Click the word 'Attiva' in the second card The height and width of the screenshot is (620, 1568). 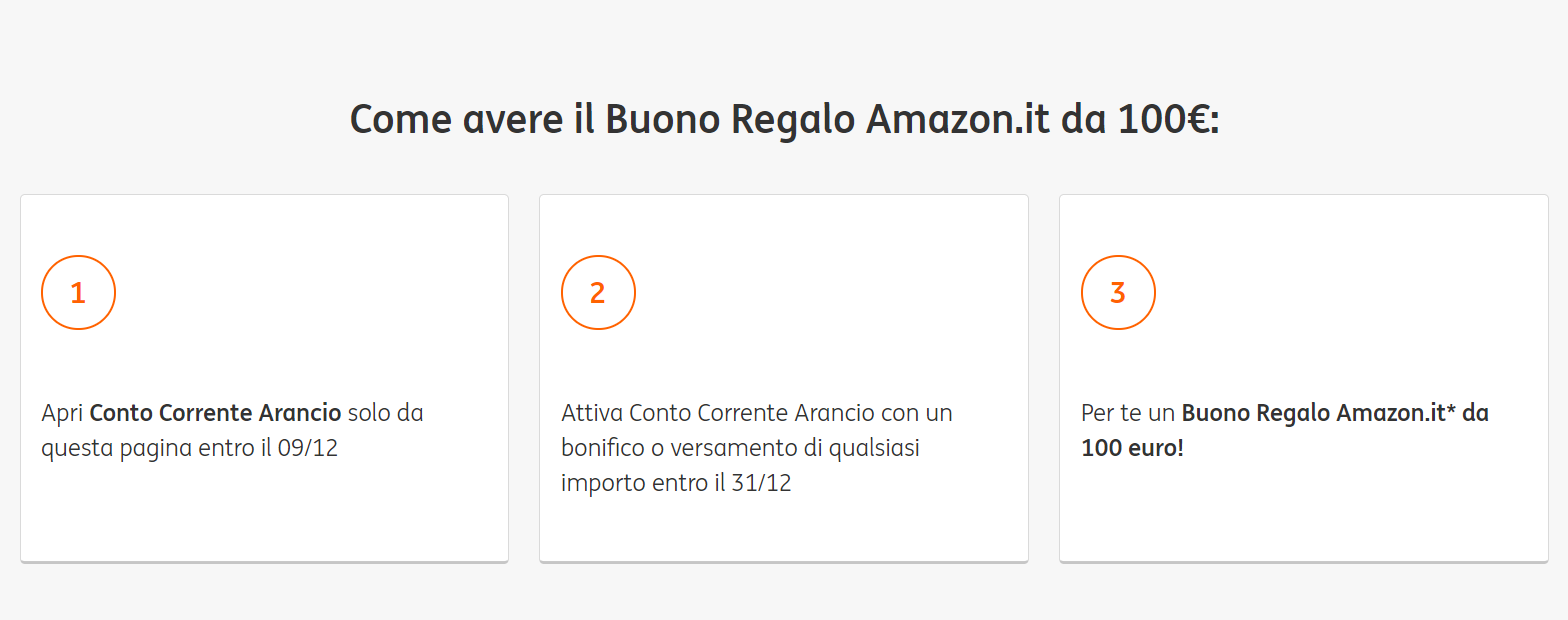tap(592, 413)
